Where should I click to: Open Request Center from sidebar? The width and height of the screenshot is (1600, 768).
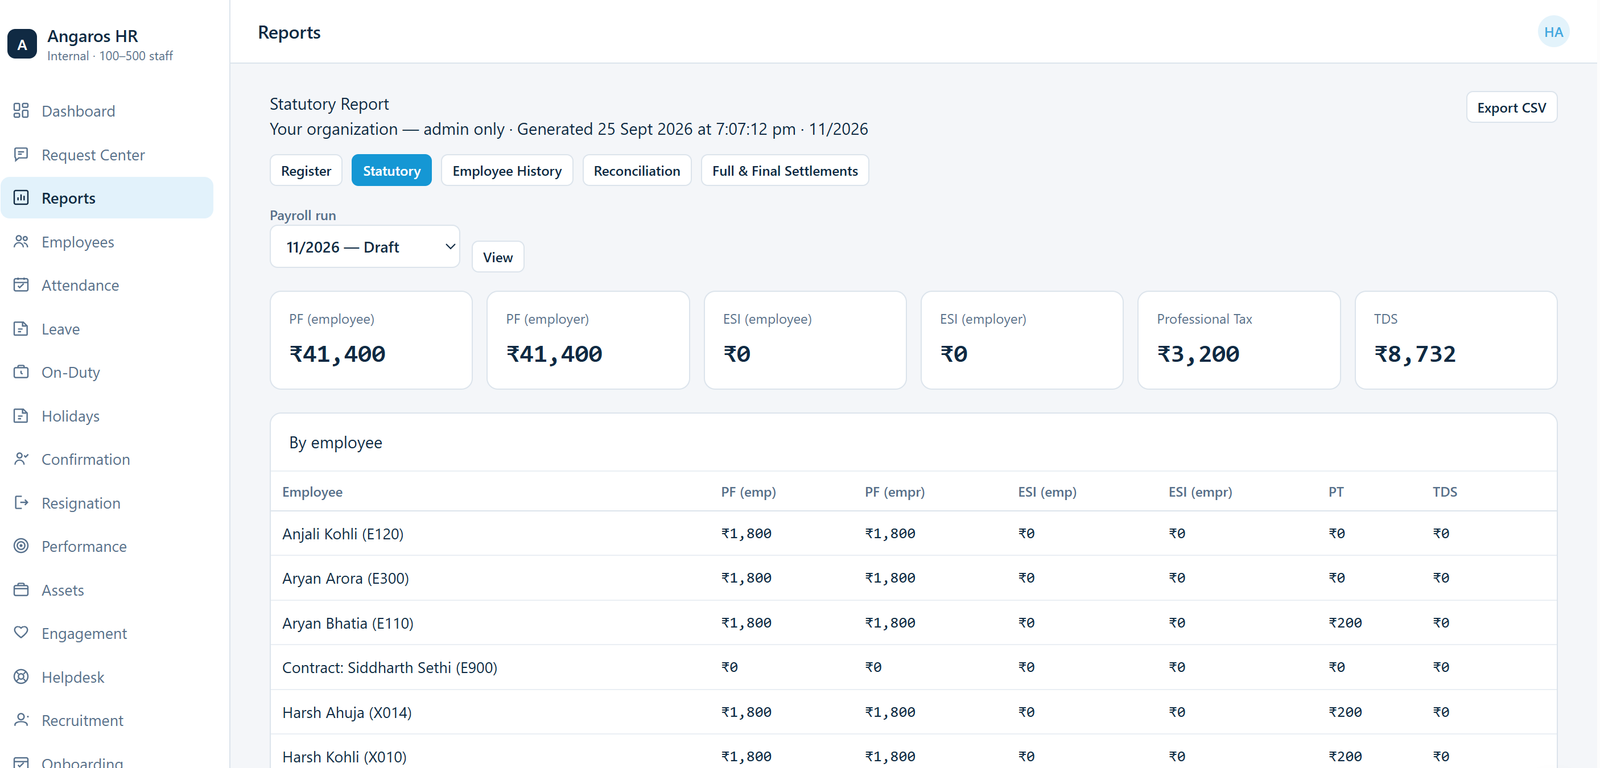pos(107,155)
